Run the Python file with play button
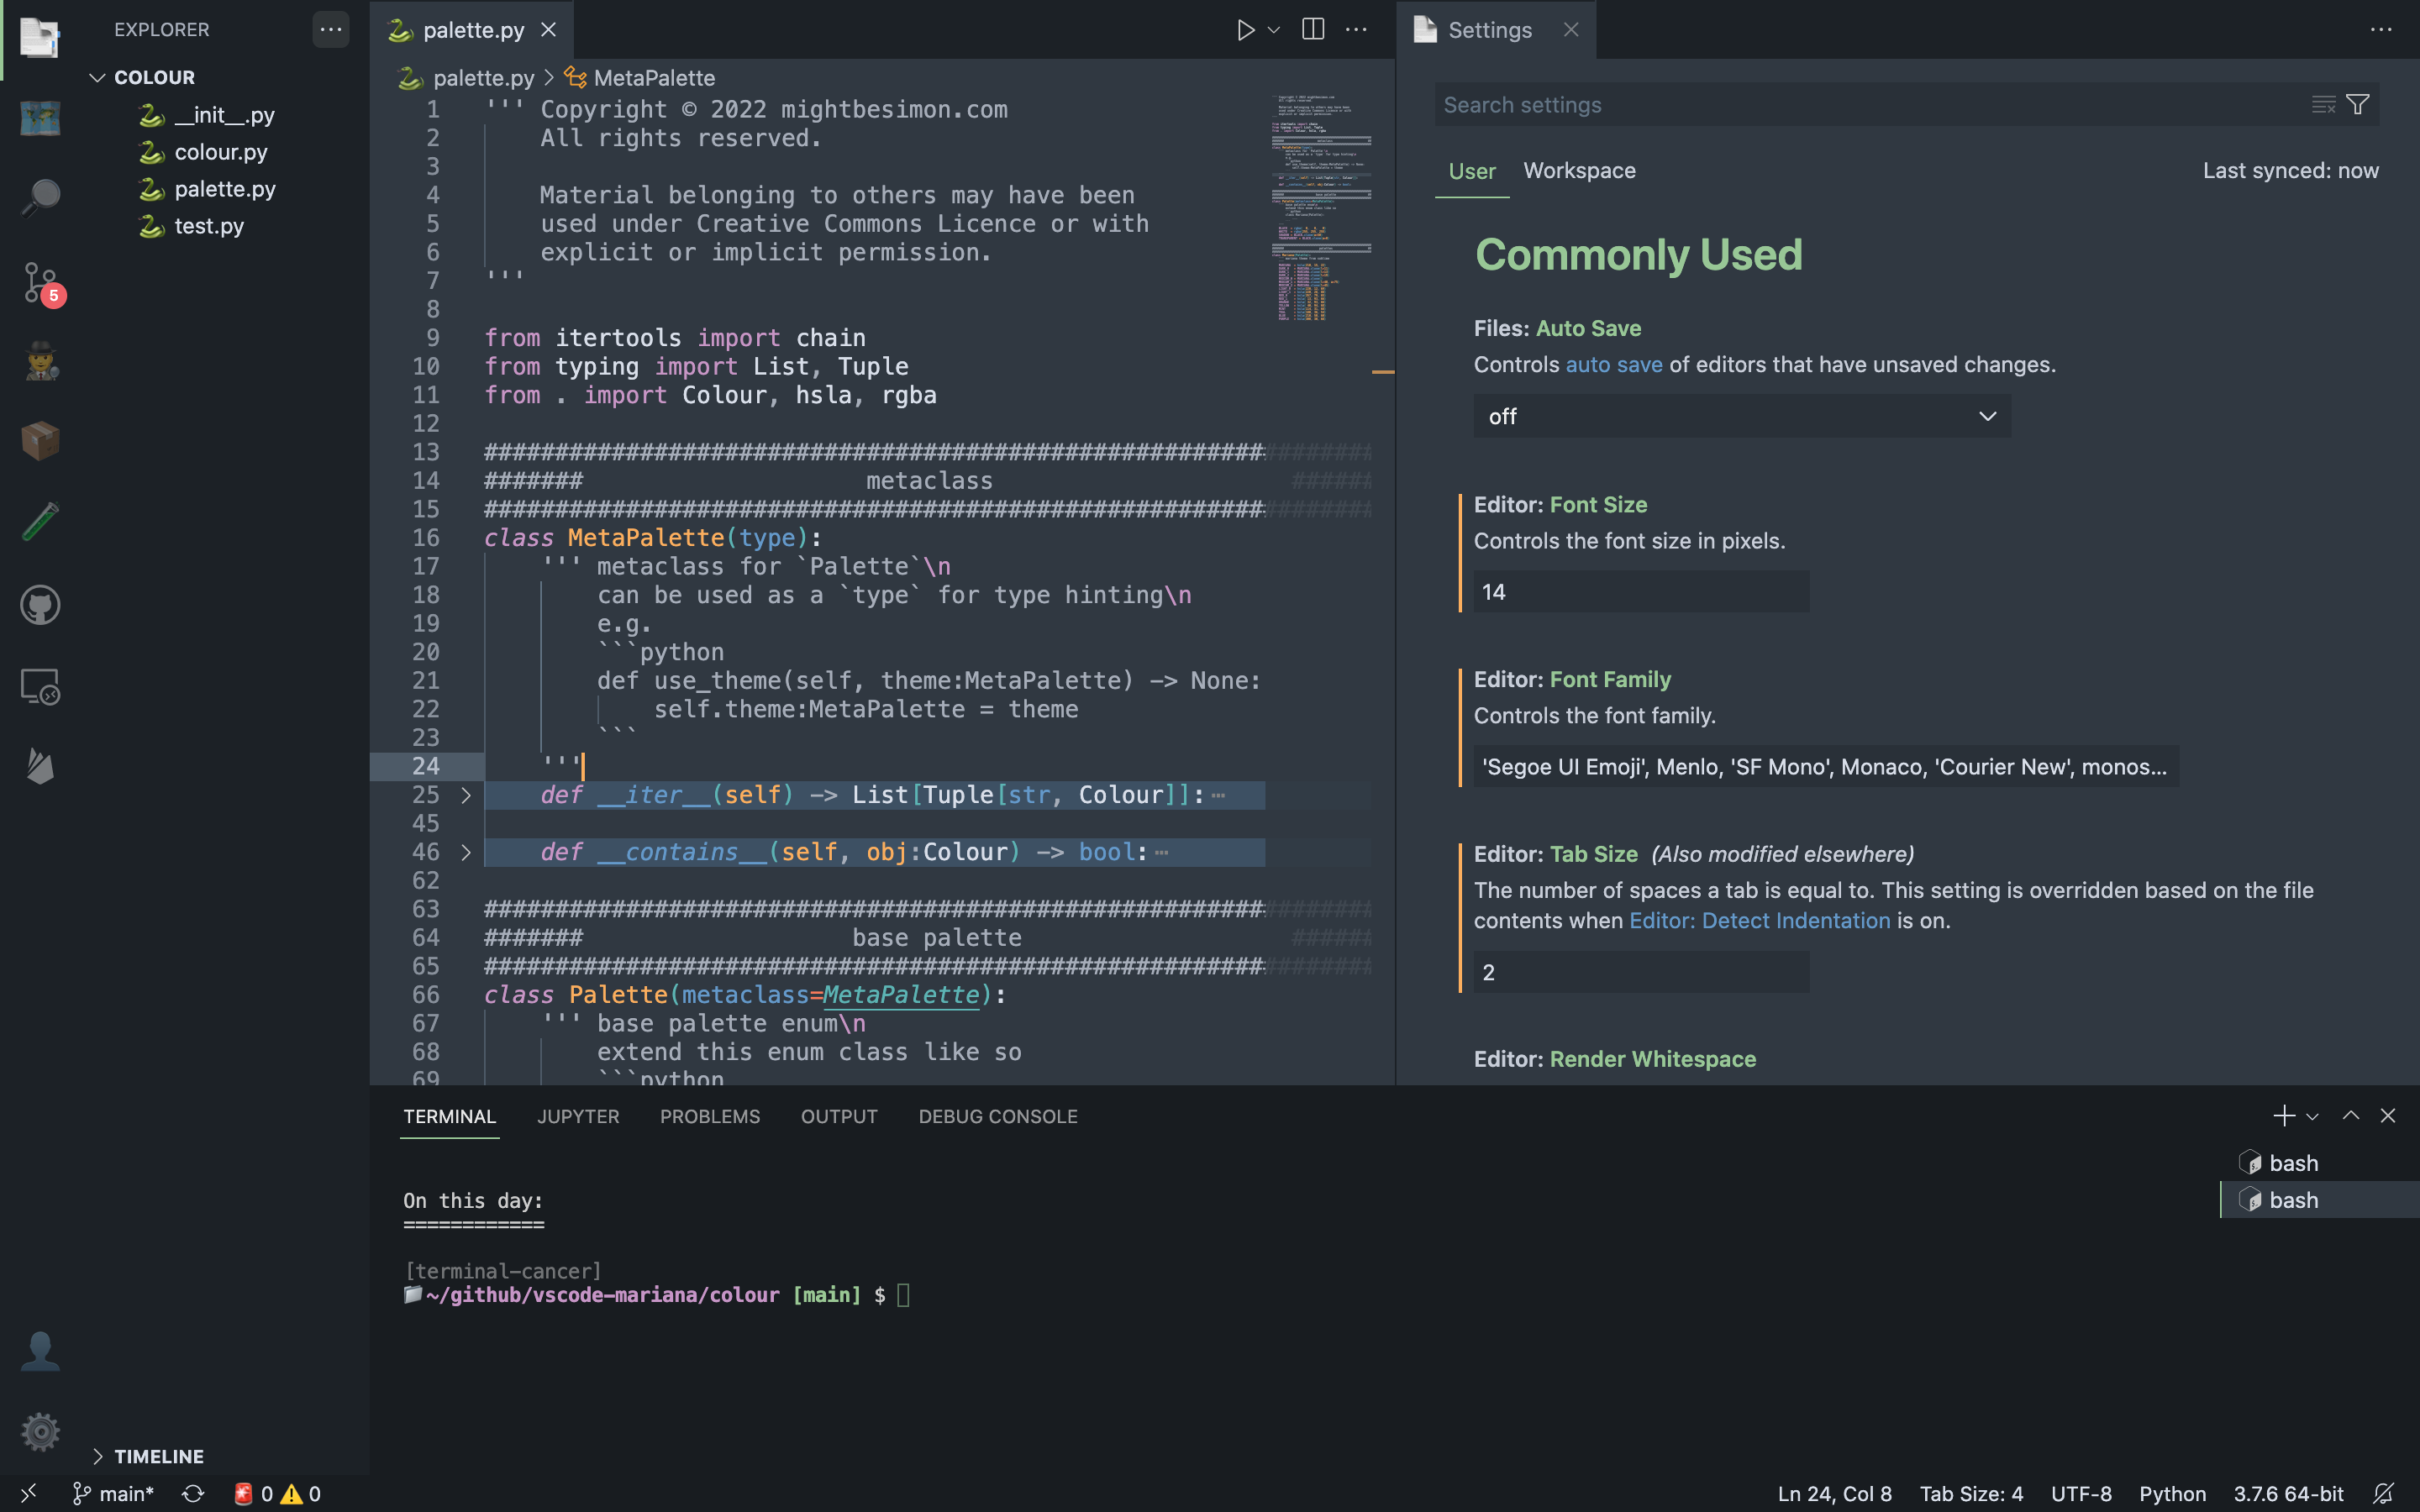Screen dimensions: 2420x1512 tap(1245, 30)
